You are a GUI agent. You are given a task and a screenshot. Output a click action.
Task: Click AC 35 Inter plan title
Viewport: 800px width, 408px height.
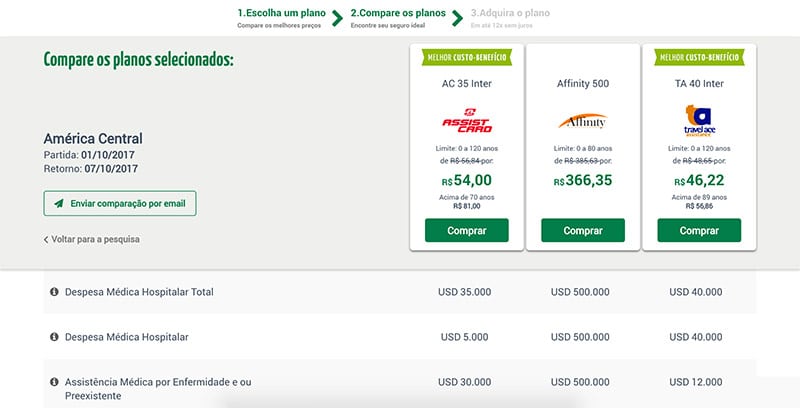tap(466, 84)
